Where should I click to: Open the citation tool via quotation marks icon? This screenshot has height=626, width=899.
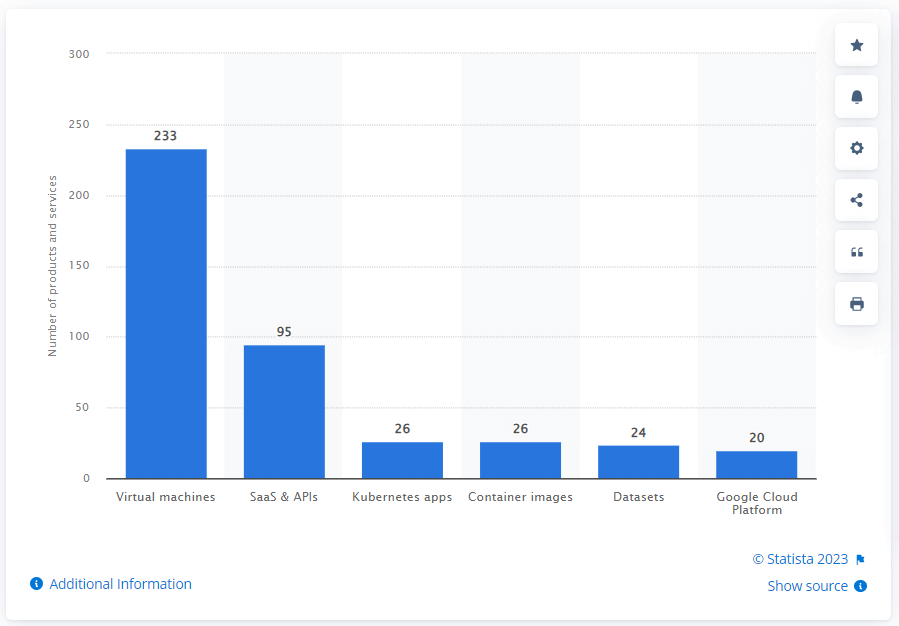[856, 251]
